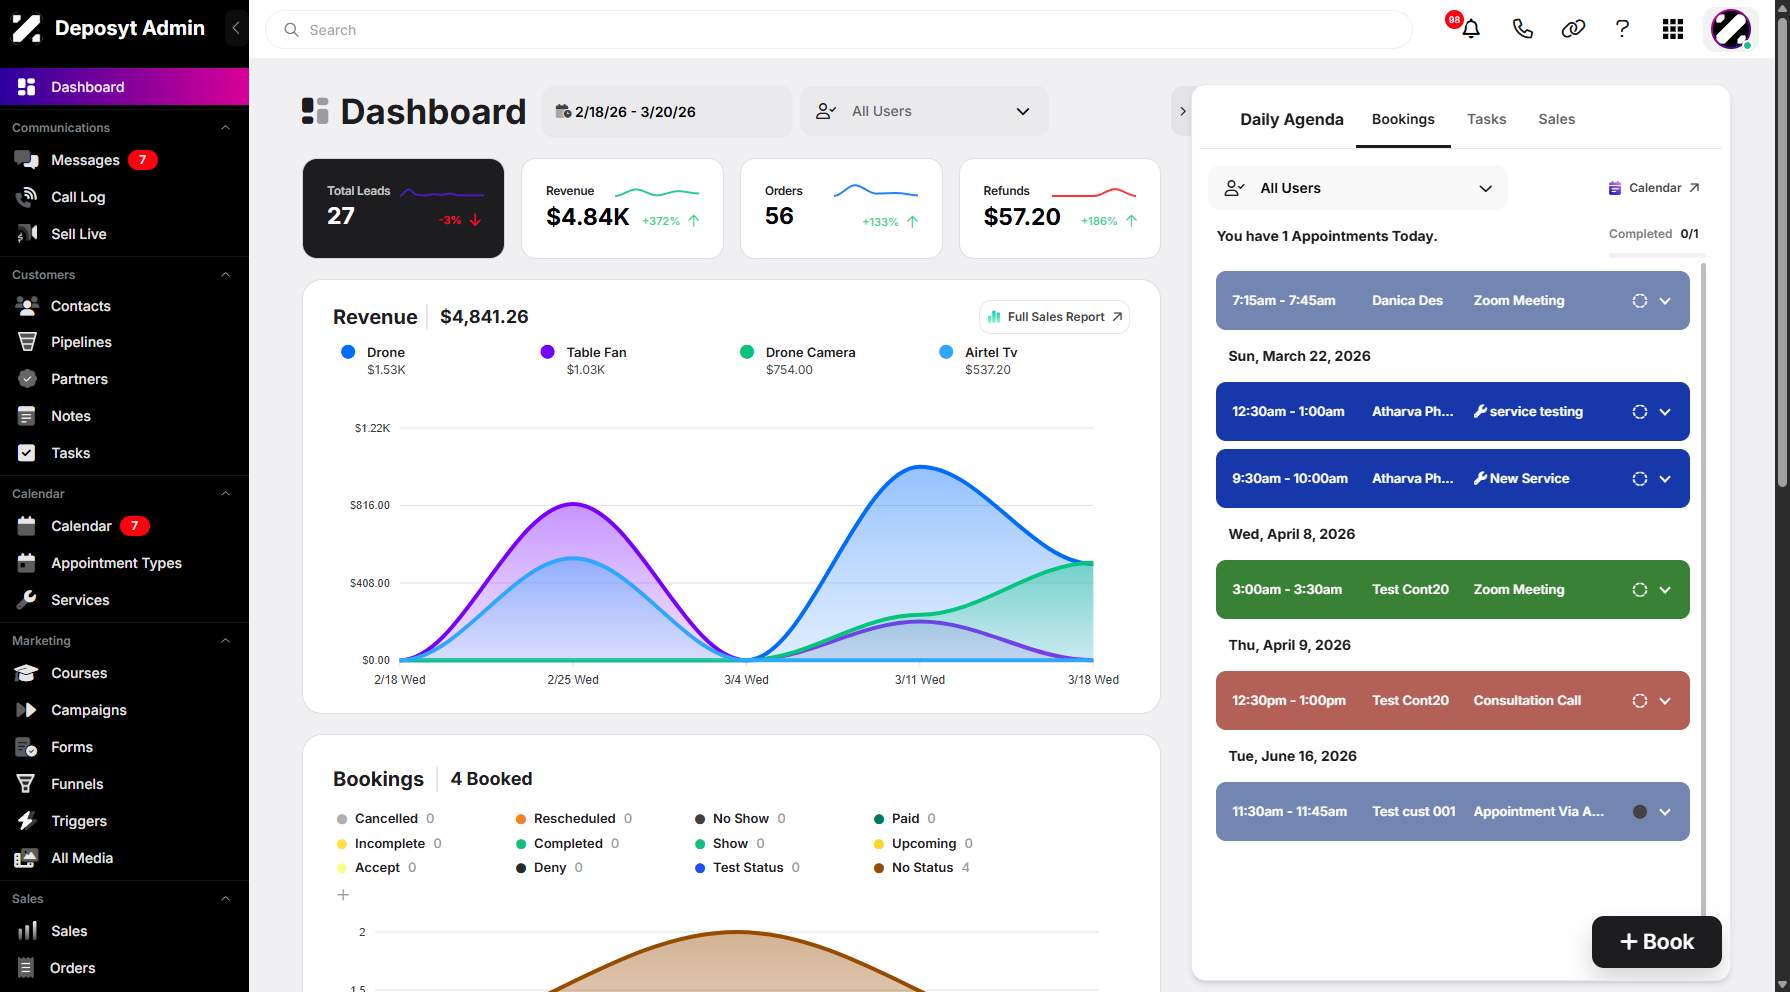This screenshot has height=992, width=1790.
Task: Click the Book button
Action: 1657,942
